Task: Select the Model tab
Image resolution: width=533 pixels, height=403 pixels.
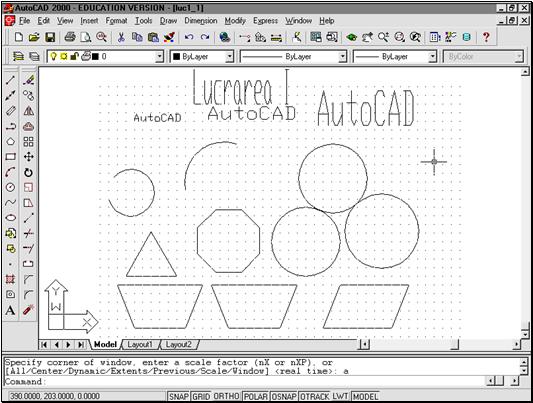Action: 105,345
